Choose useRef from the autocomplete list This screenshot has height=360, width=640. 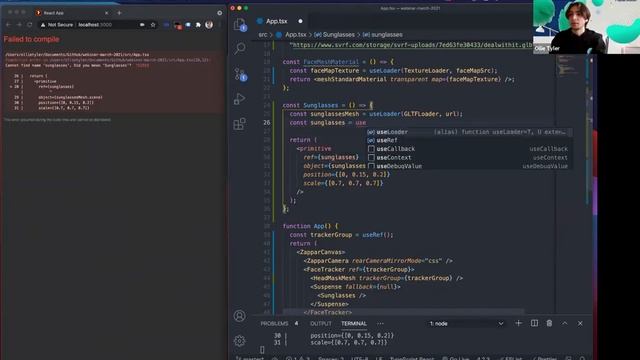[468, 140]
